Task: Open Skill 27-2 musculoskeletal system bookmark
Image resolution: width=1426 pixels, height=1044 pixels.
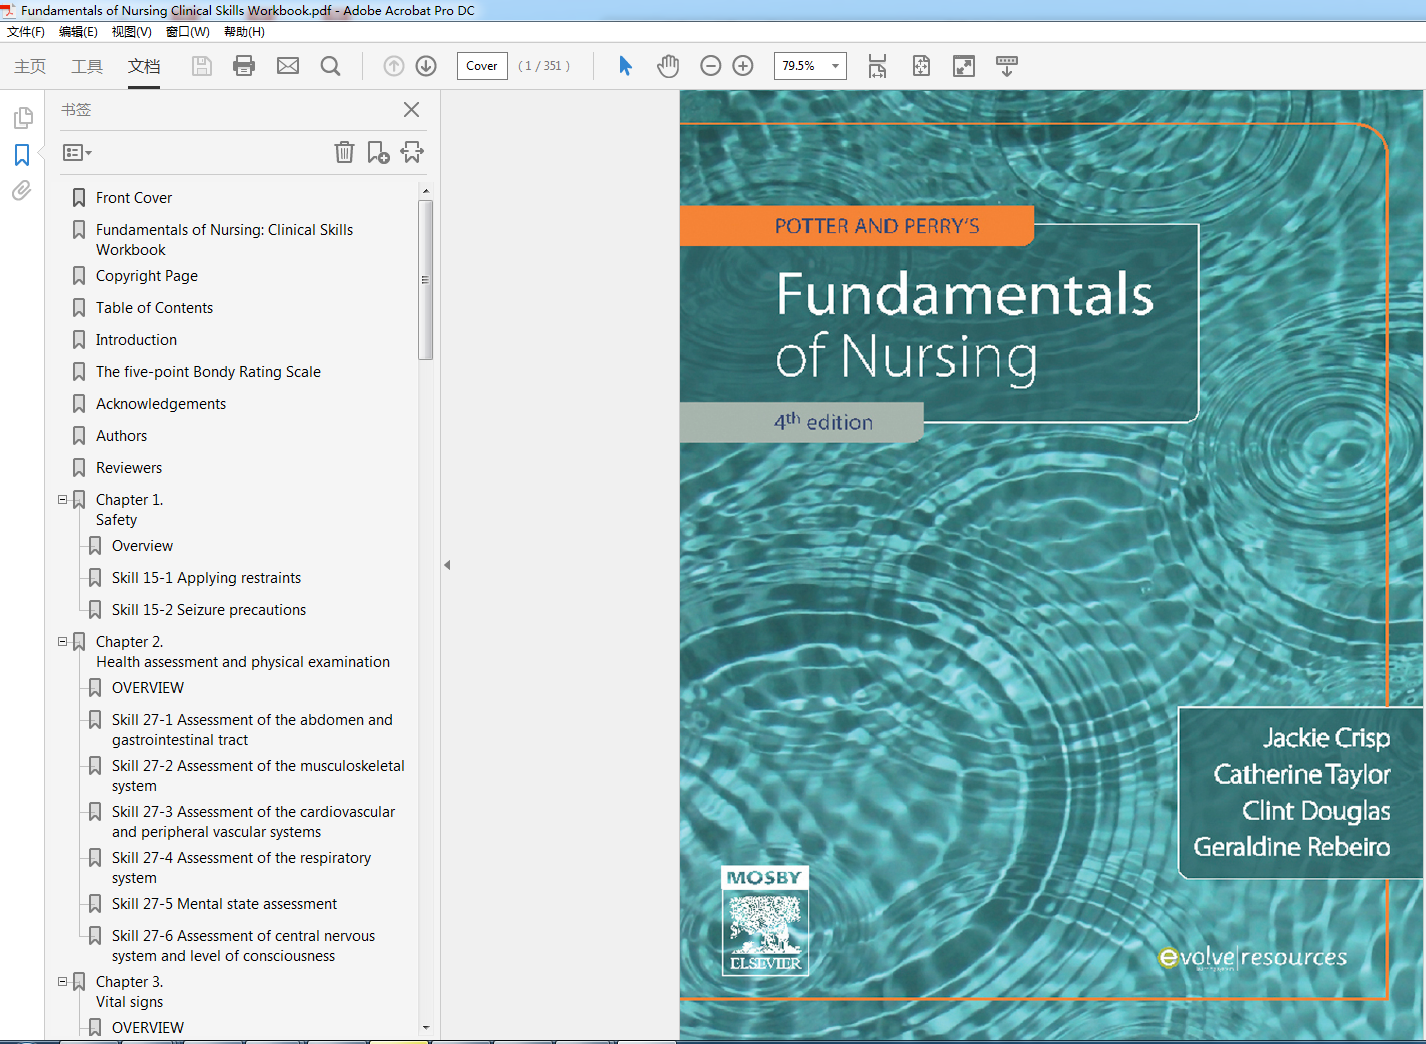Action: click(258, 776)
